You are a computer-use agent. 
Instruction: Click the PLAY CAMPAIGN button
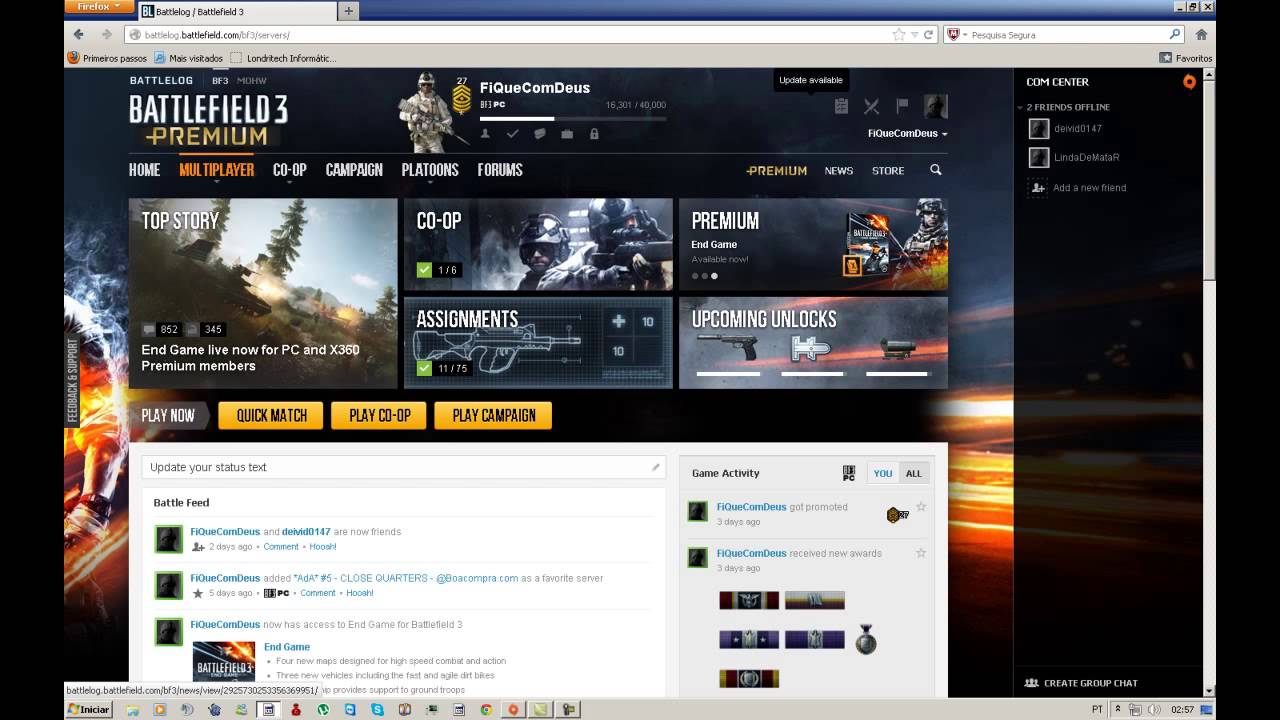tap(493, 416)
